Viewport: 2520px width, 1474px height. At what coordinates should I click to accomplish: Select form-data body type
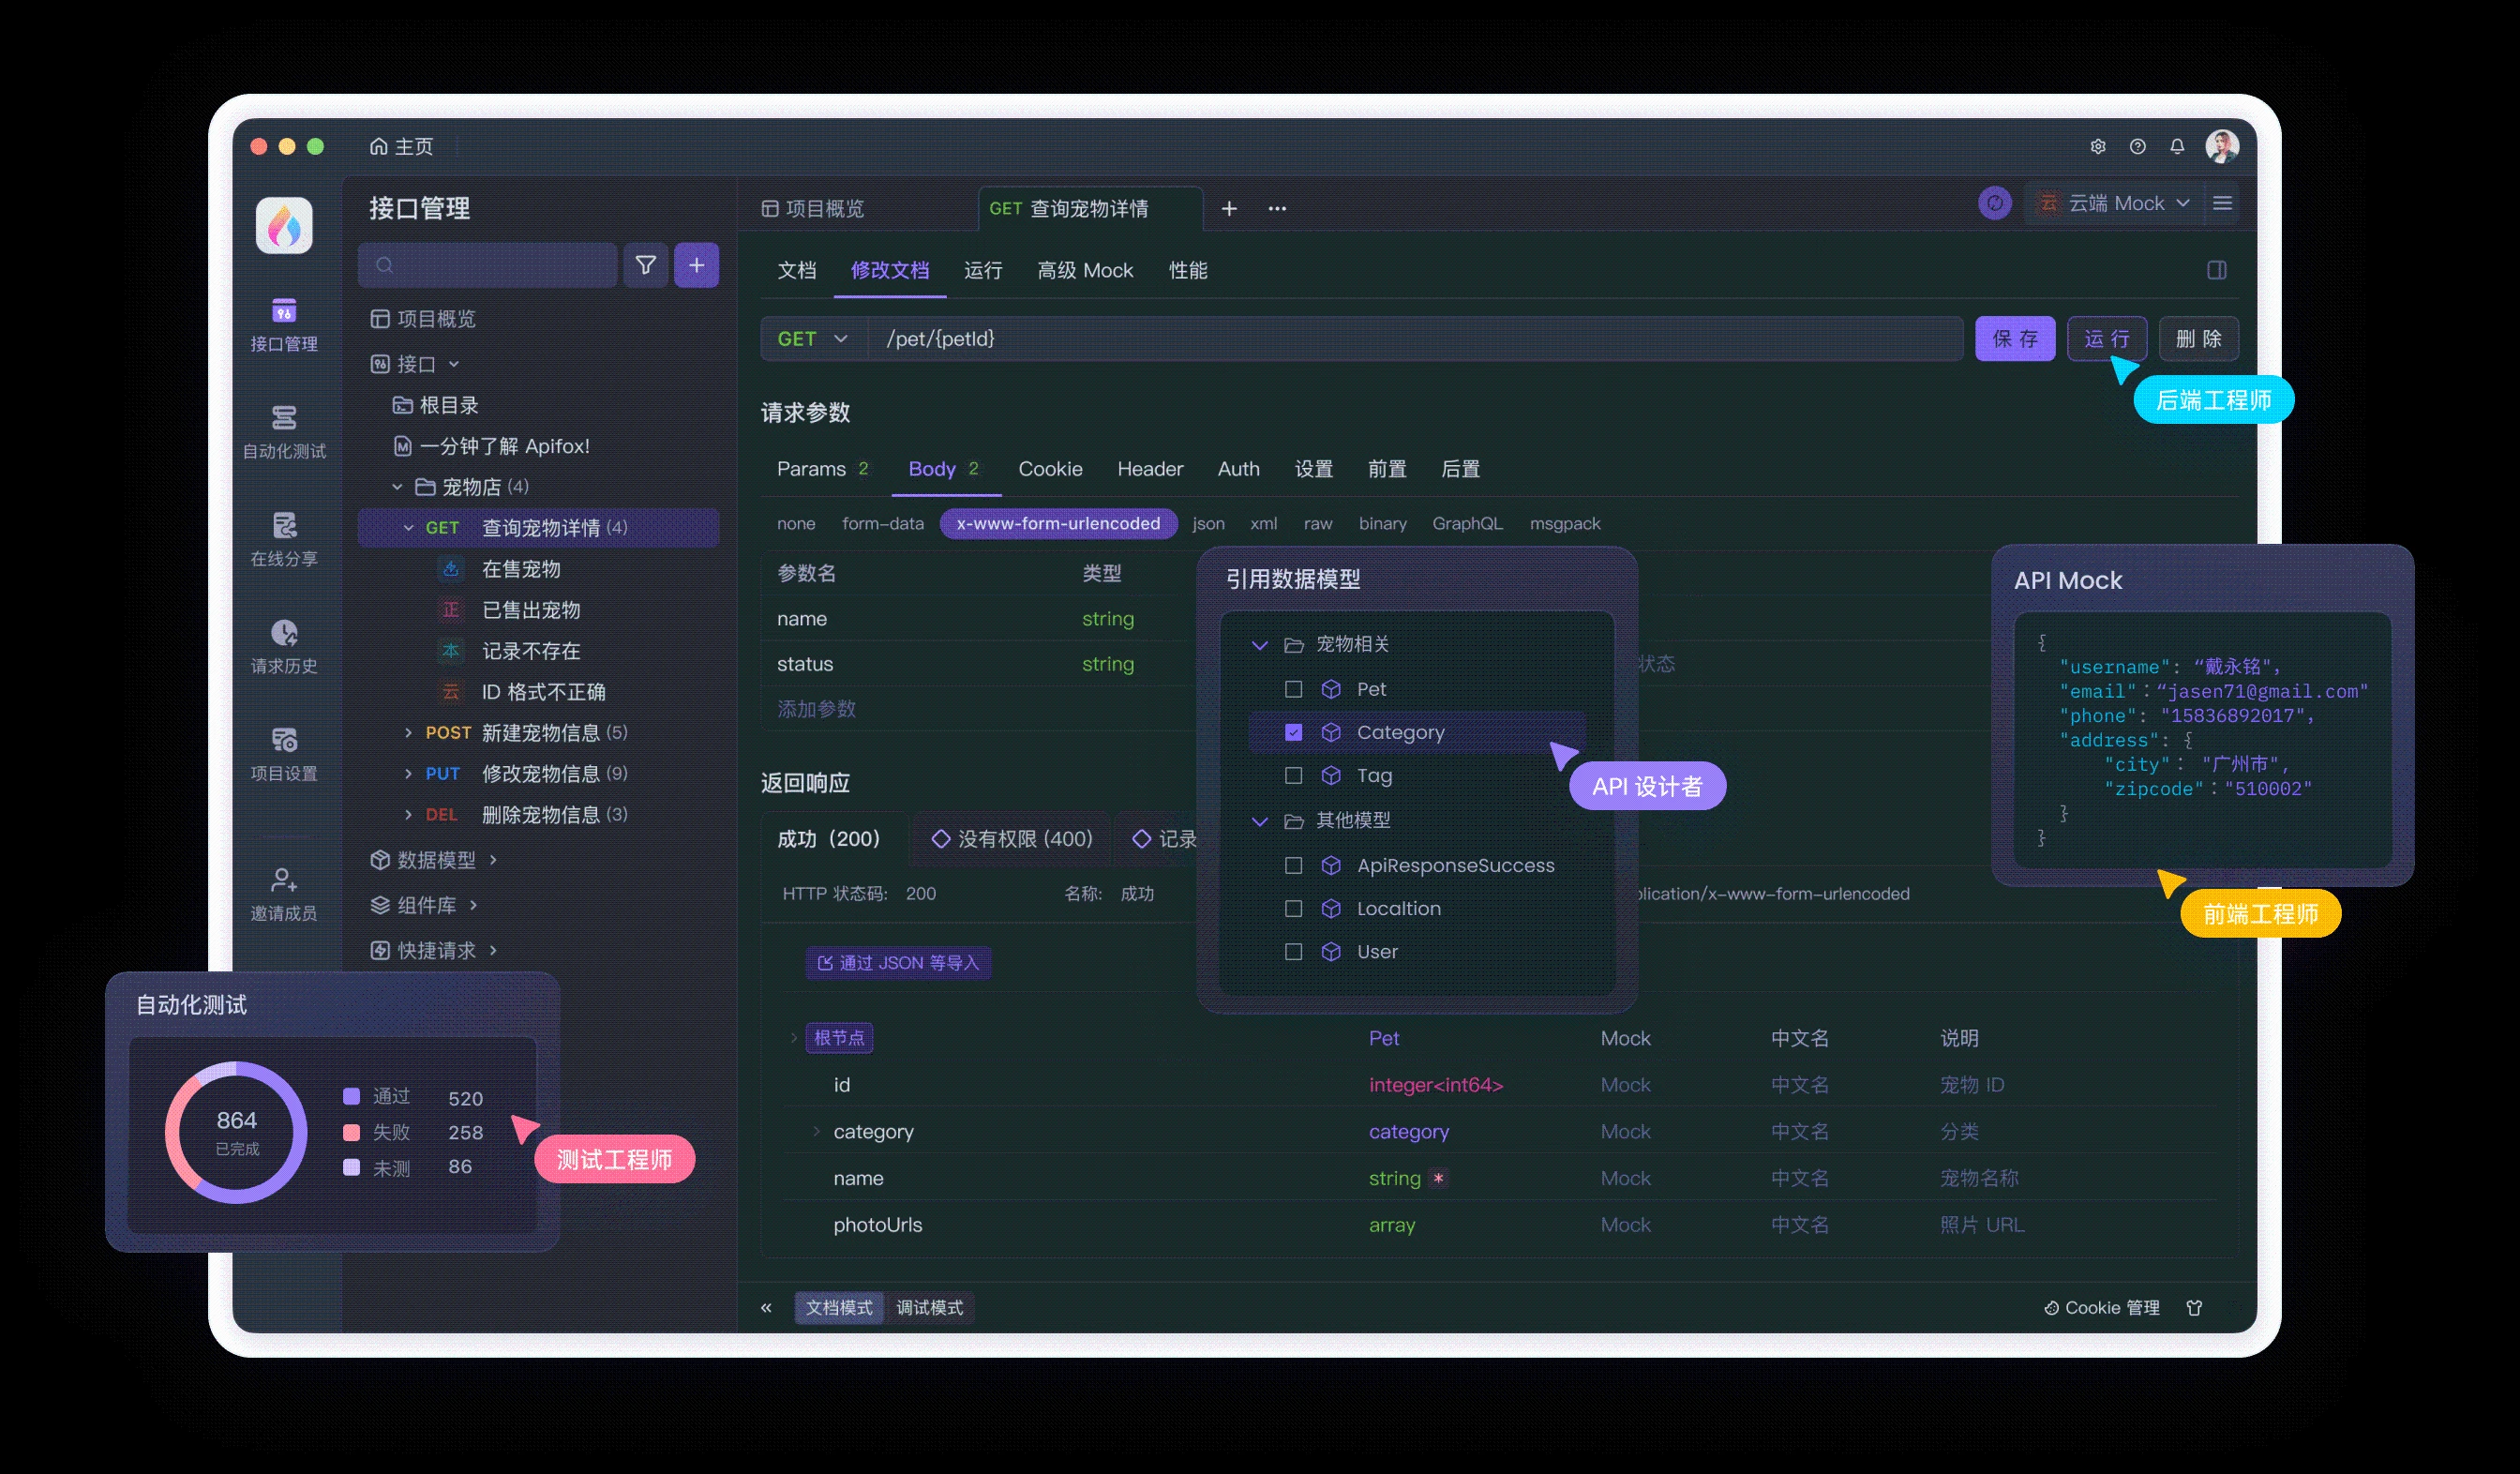(x=883, y=523)
